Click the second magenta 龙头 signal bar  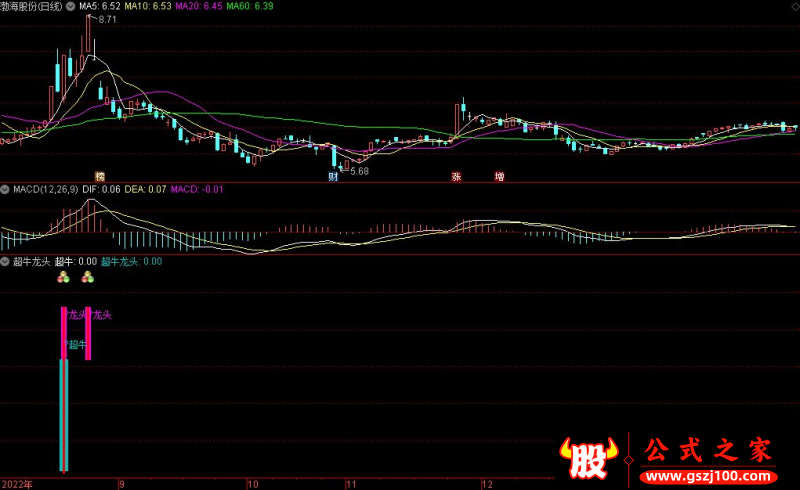point(88,333)
